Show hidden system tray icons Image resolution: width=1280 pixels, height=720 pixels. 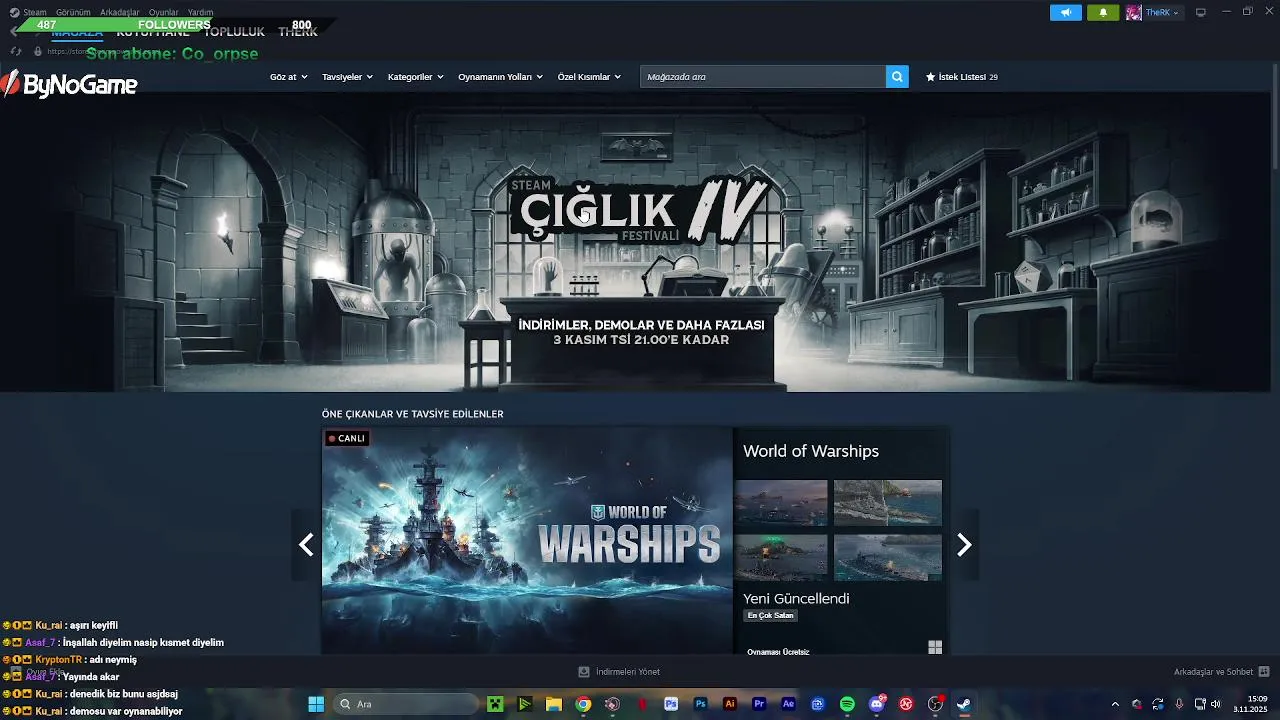click(1115, 704)
